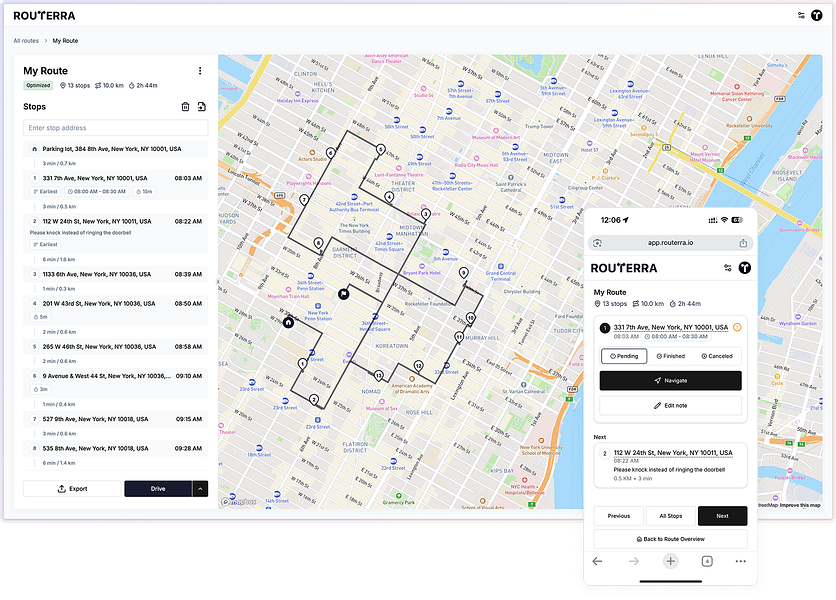836x600 pixels.
Task: Set stop status to Pending
Action: [x=624, y=356]
